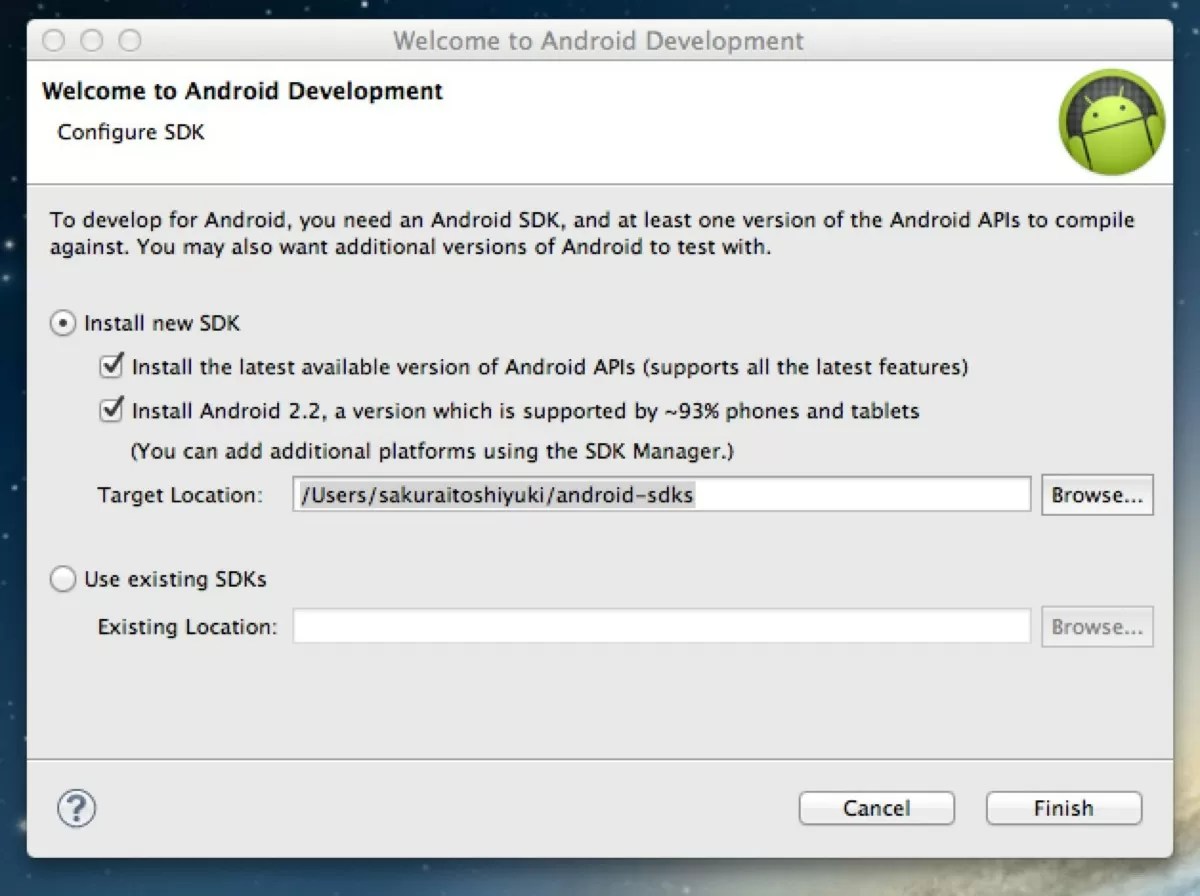Browse for the Target Location folder
The height and width of the screenshot is (896, 1200).
1097,495
